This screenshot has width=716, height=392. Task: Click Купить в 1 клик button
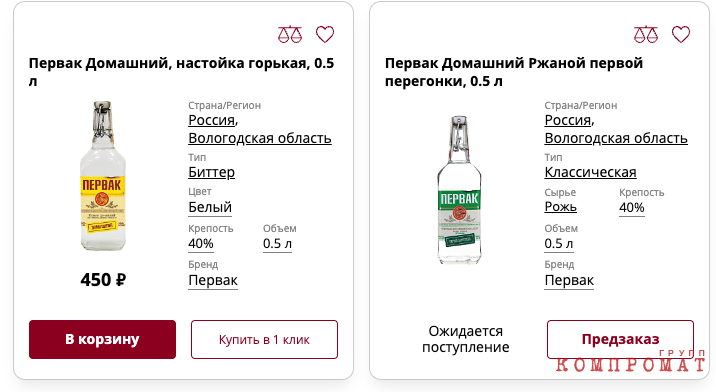264,339
